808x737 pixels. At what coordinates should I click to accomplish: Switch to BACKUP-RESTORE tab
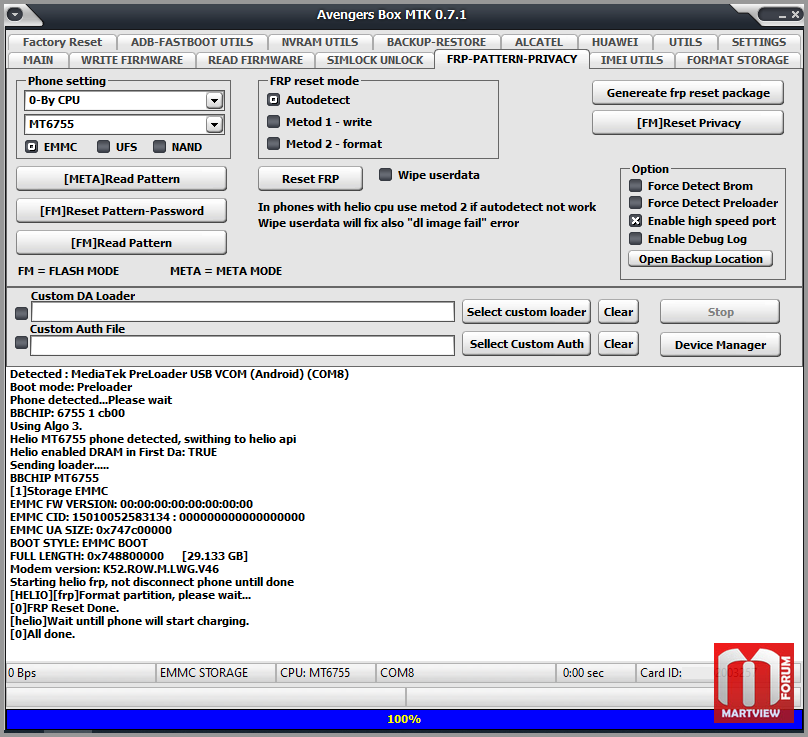pyautogui.click(x=436, y=42)
